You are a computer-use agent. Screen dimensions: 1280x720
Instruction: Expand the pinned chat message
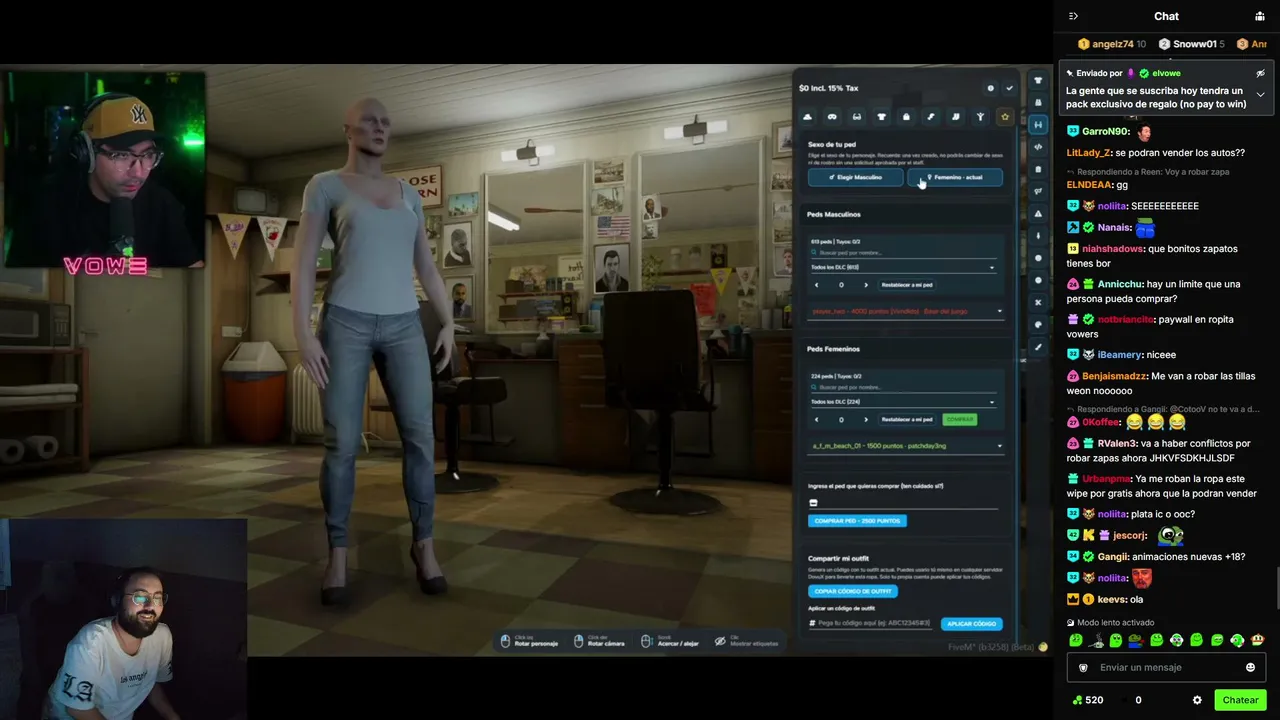[x=1260, y=94]
